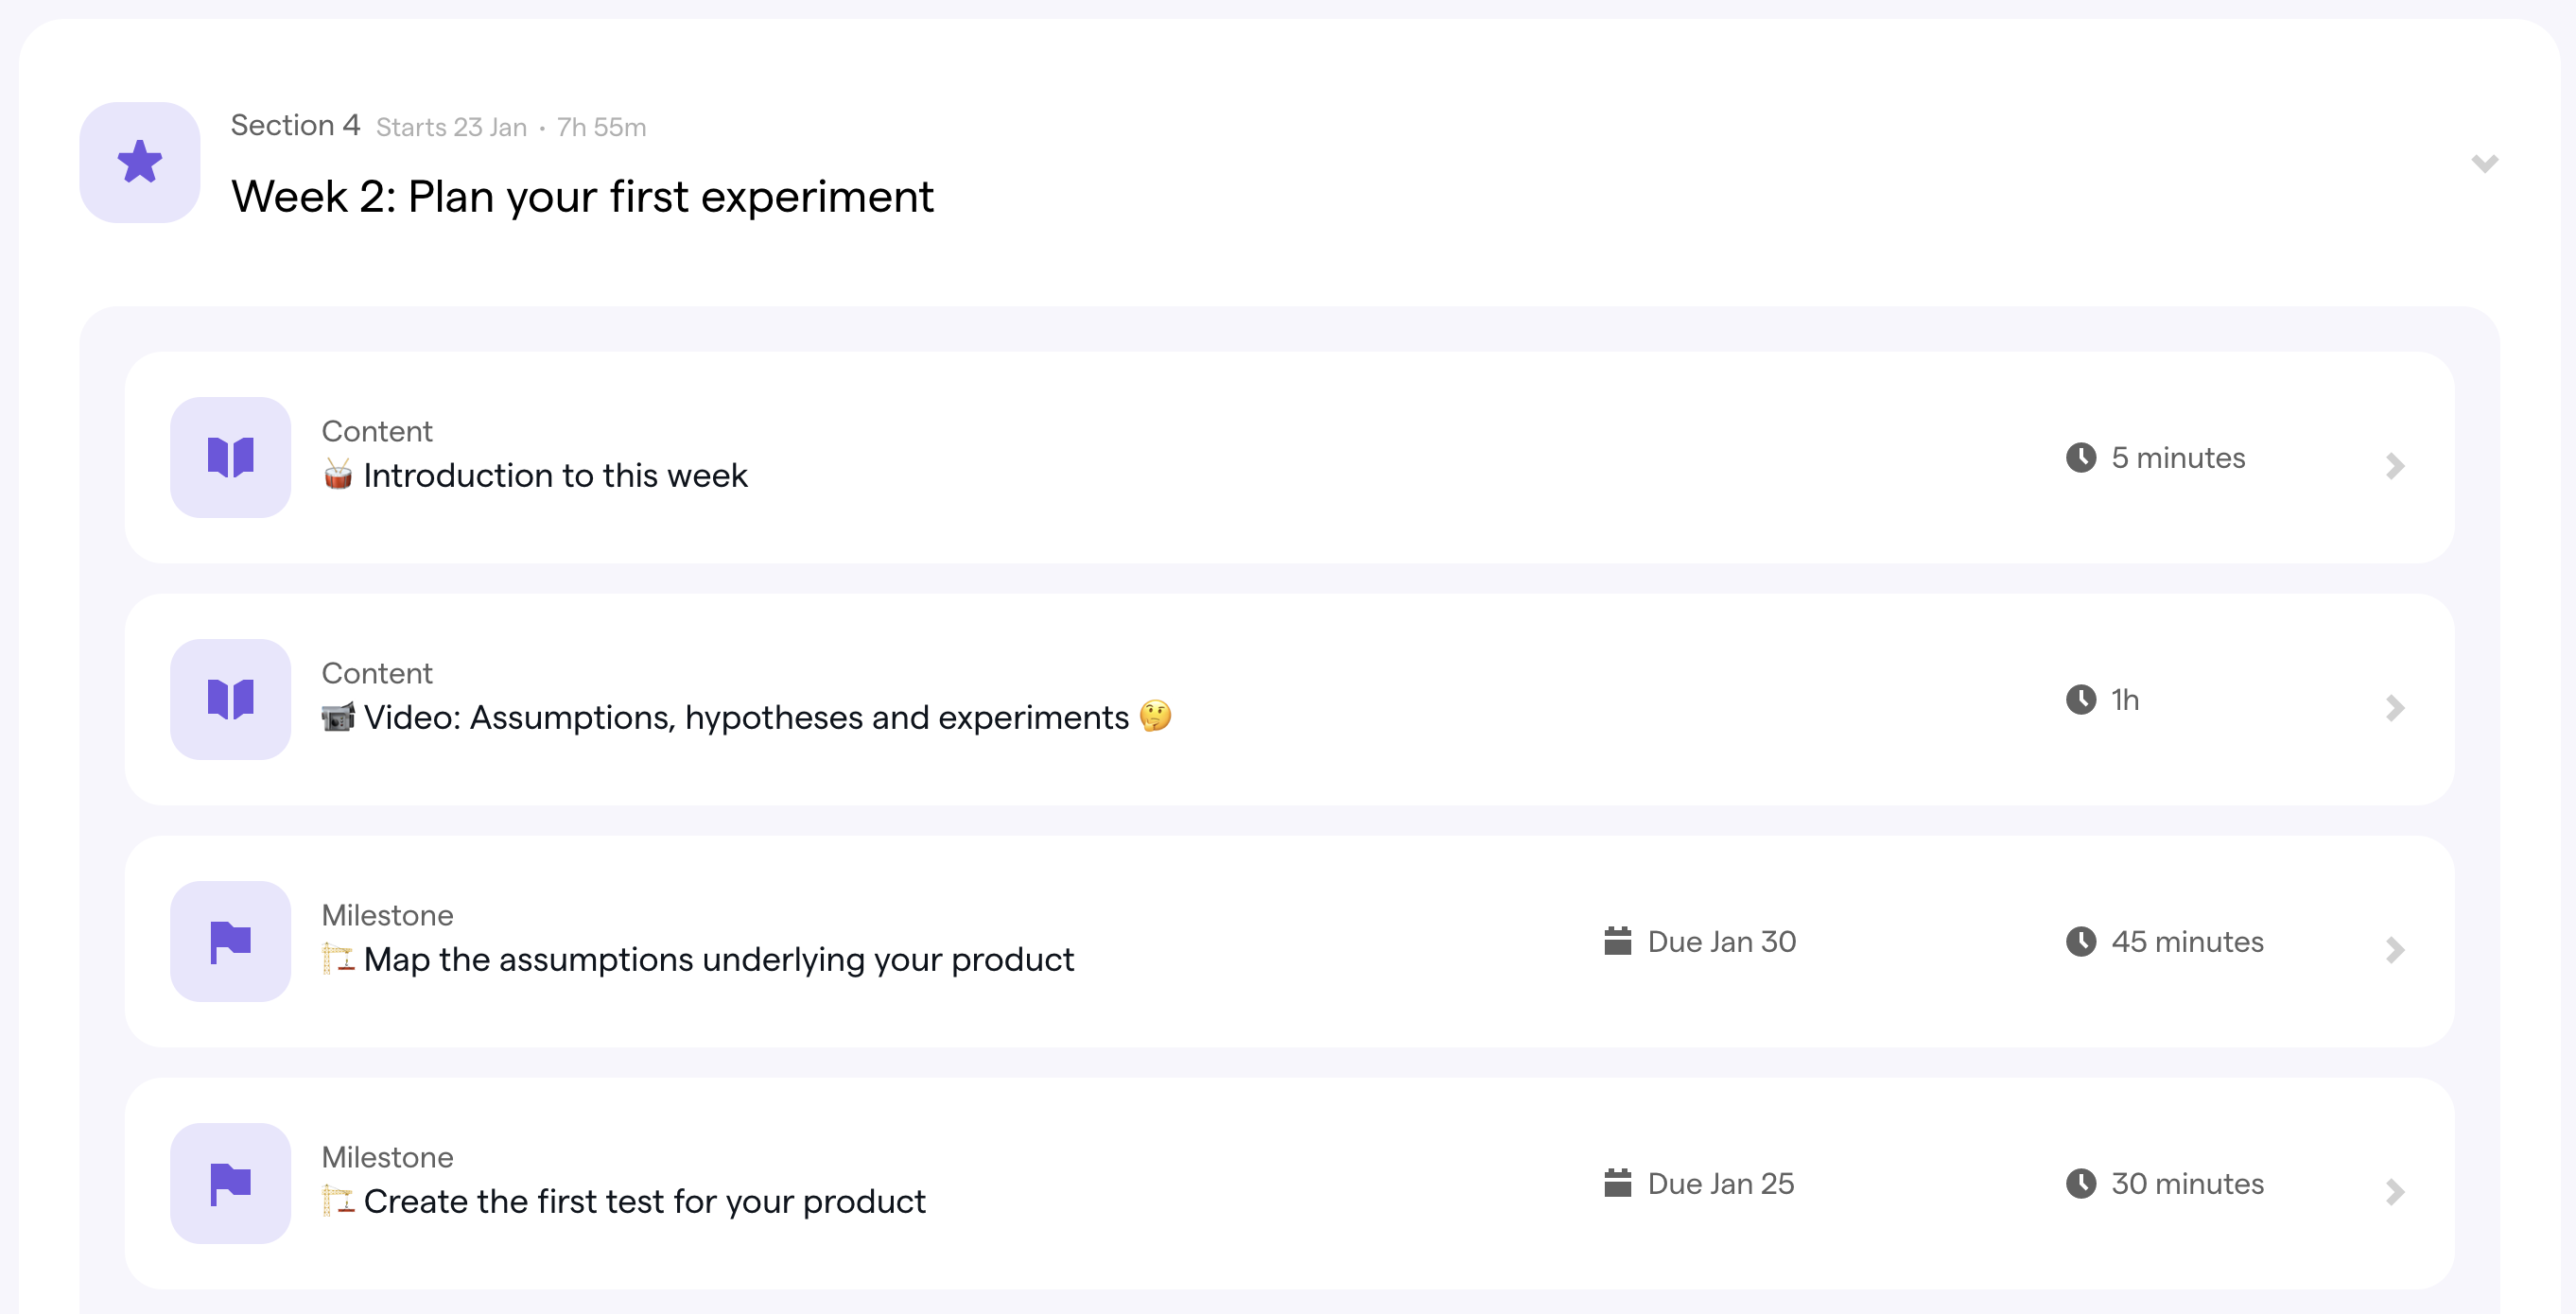Click the clock icon beside 45 minutes
2576x1314 pixels.
point(2080,941)
